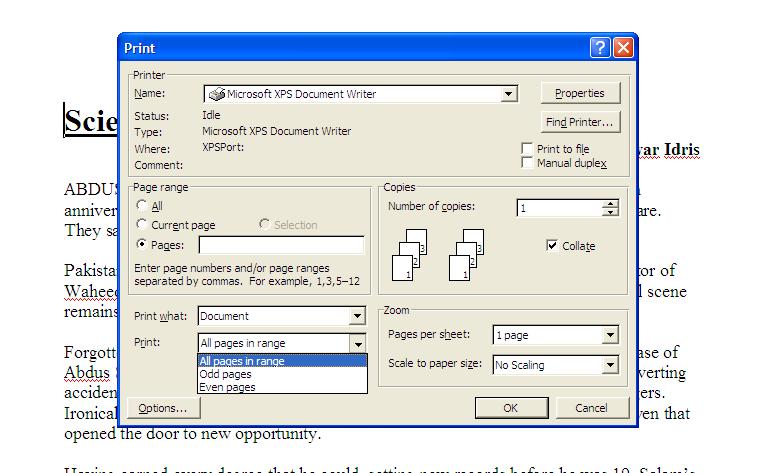Increase the number of copies
This screenshot has height=473, width=768.
610,204
